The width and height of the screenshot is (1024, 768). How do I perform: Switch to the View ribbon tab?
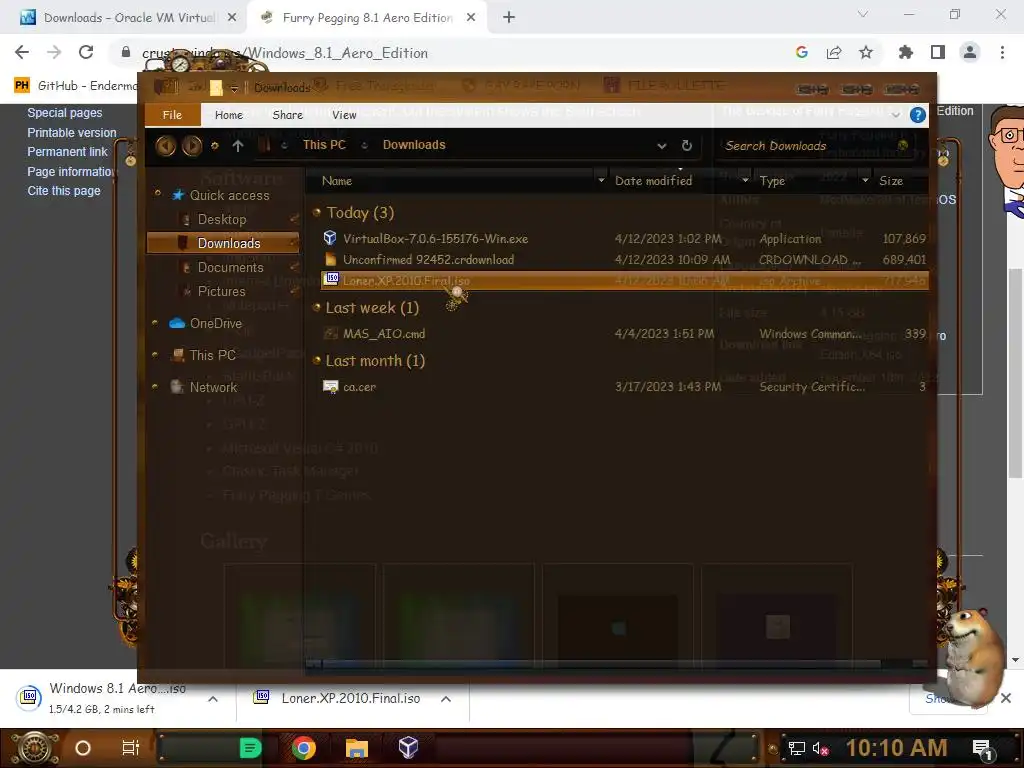(344, 115)
